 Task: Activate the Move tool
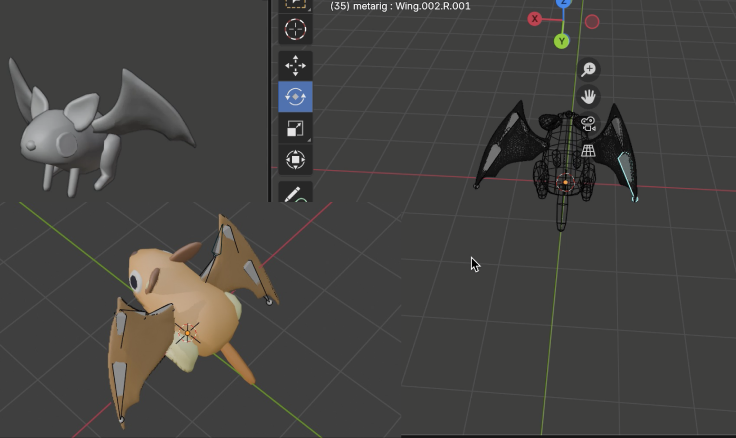(x=295, y=65)
